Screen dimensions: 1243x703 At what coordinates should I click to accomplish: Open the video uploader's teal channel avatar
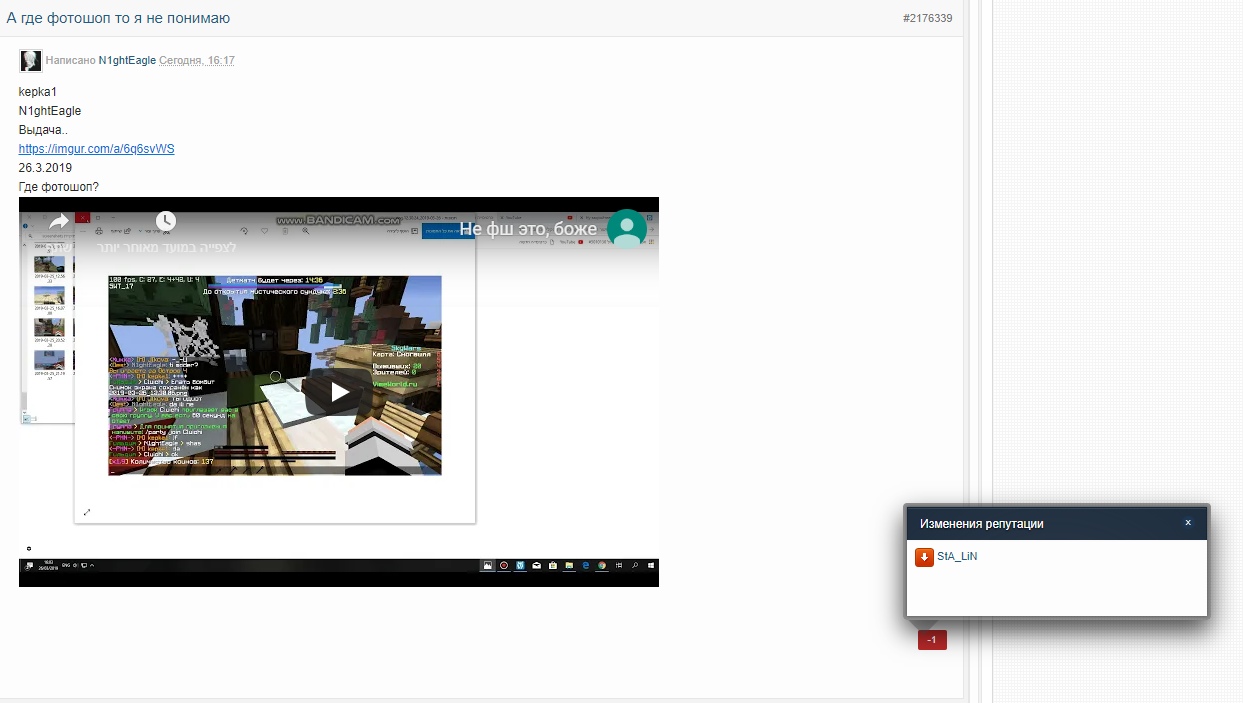tap(627, 229)
